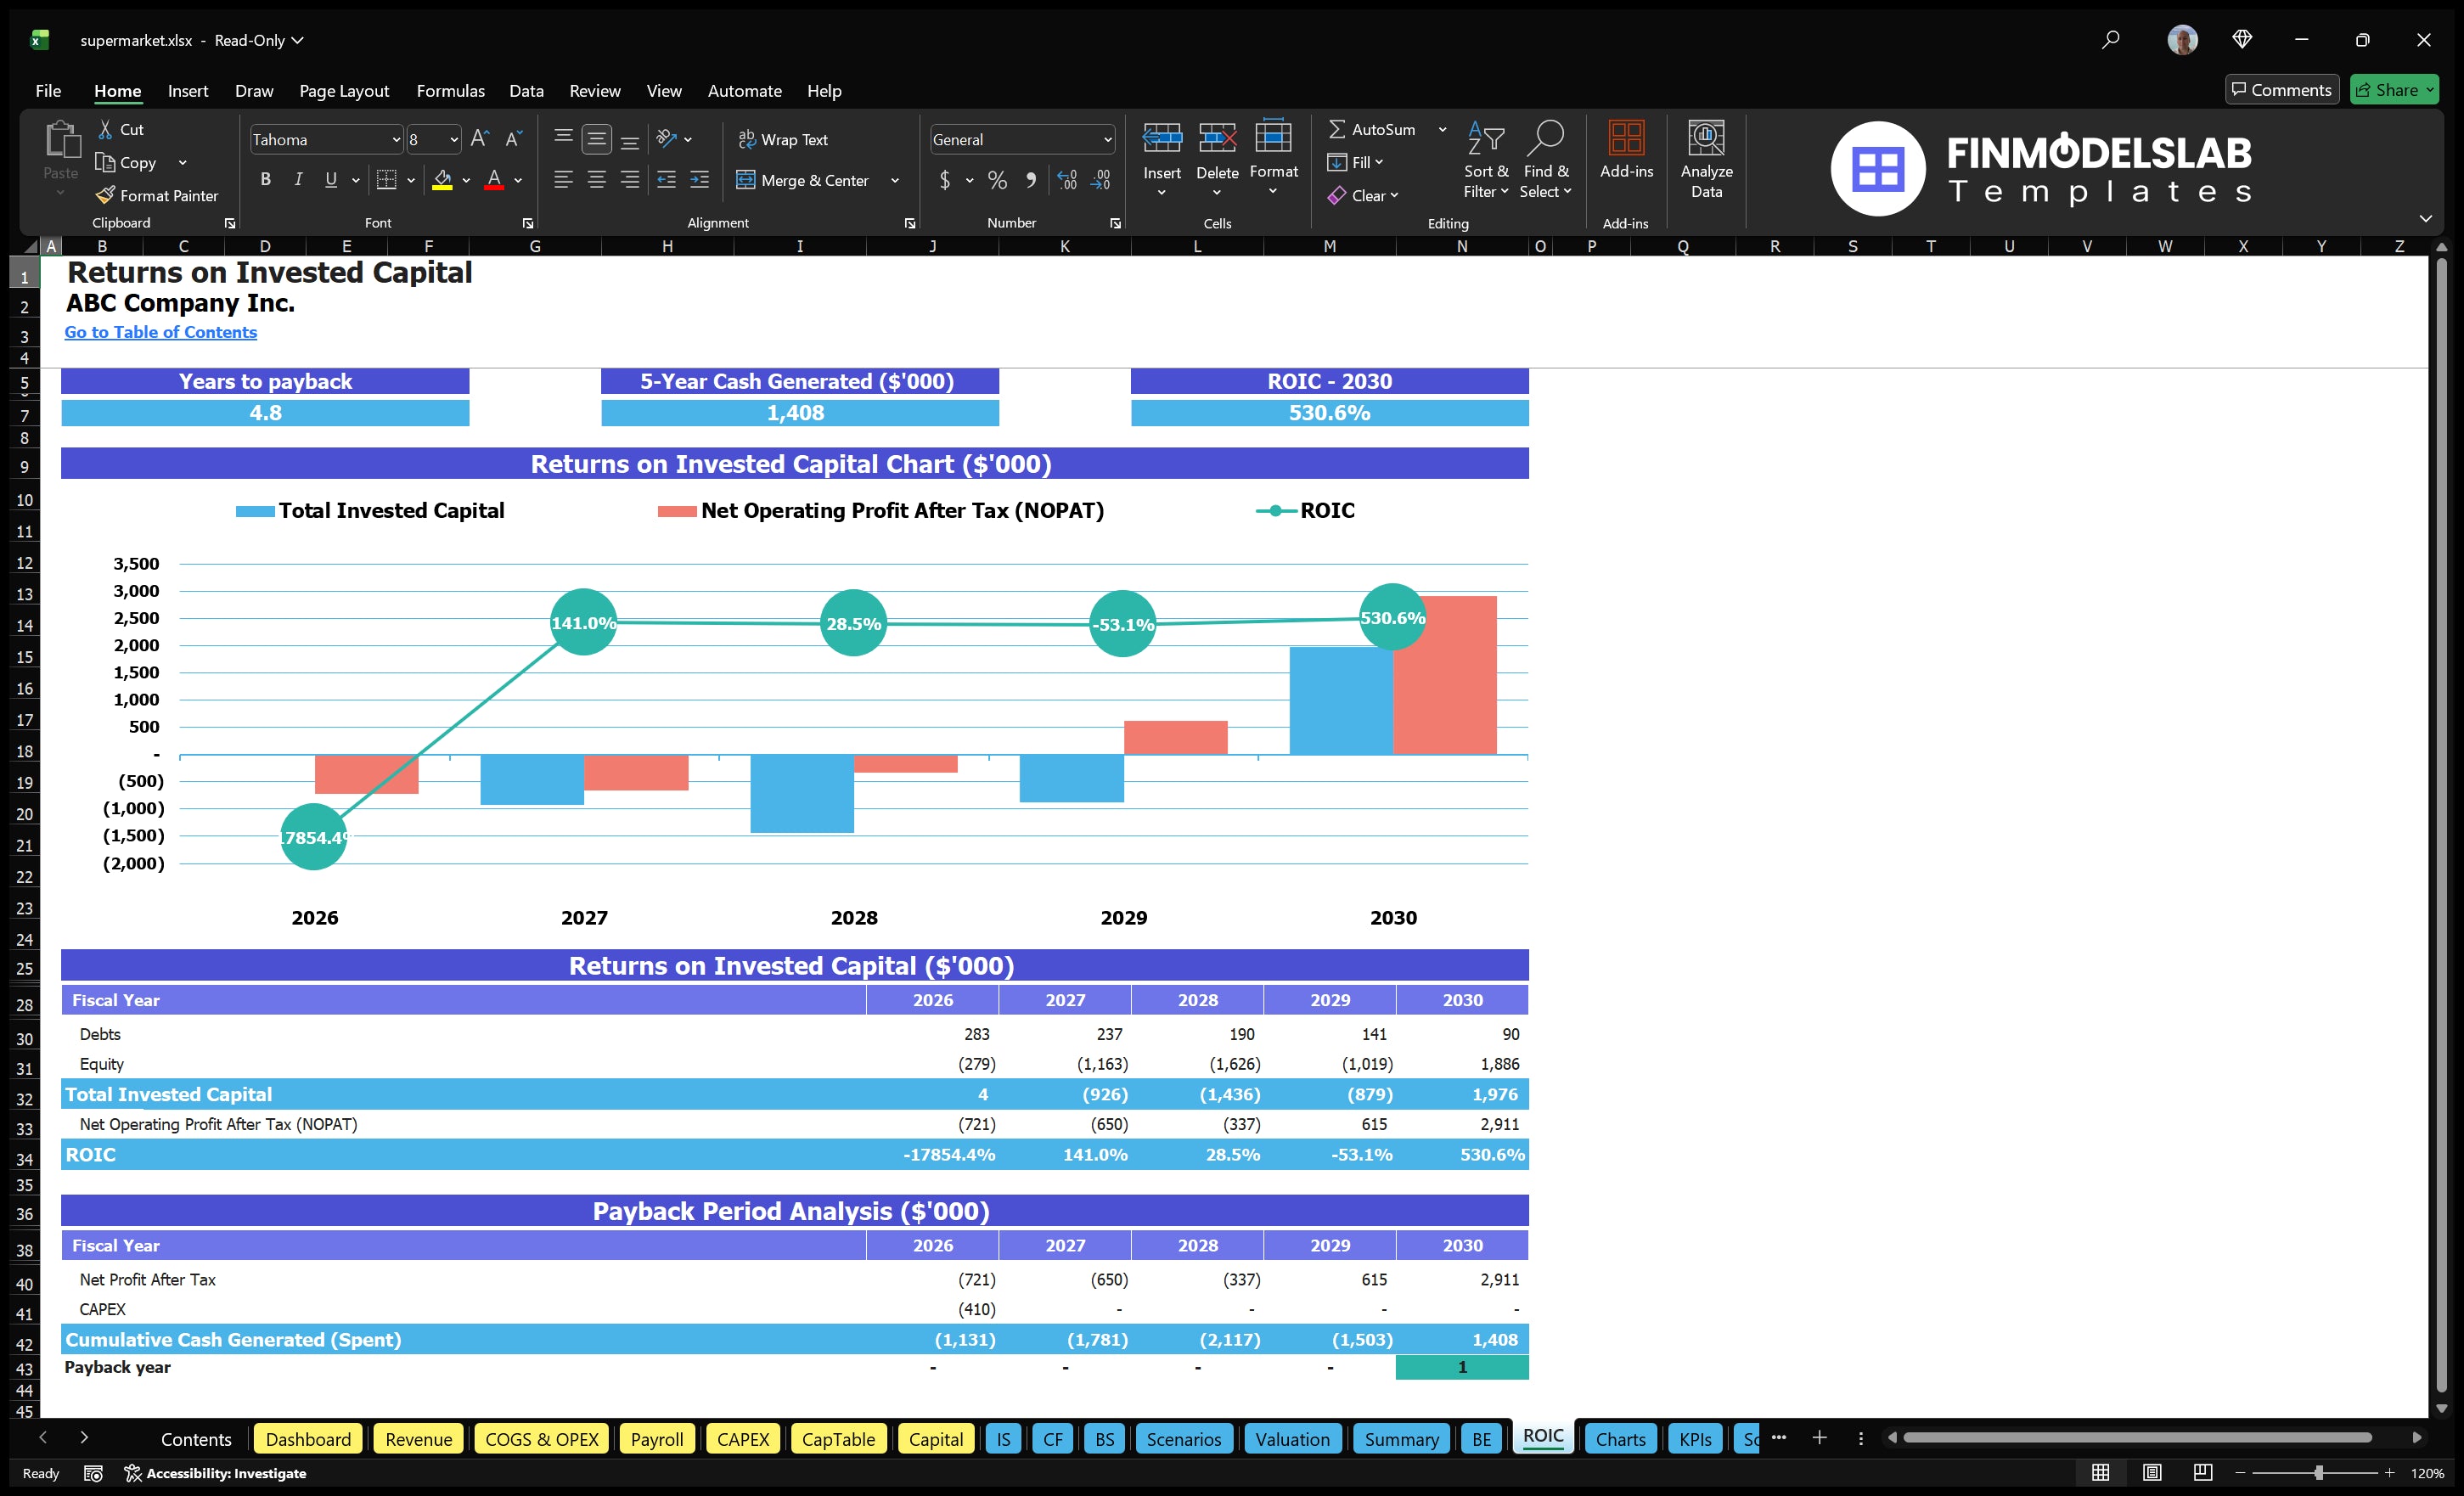Select the Payback year cell showing 1
This screenshot has width=2464, height=1496.
[x=1462, y=1367]
